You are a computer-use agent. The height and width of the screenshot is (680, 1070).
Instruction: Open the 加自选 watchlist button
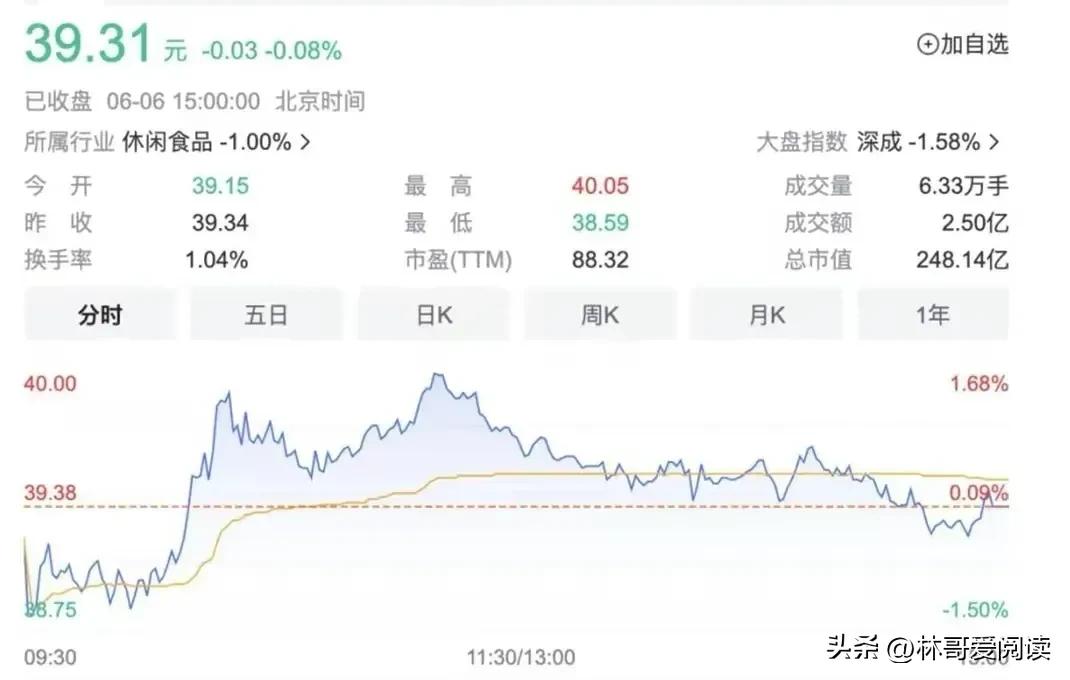965,46
